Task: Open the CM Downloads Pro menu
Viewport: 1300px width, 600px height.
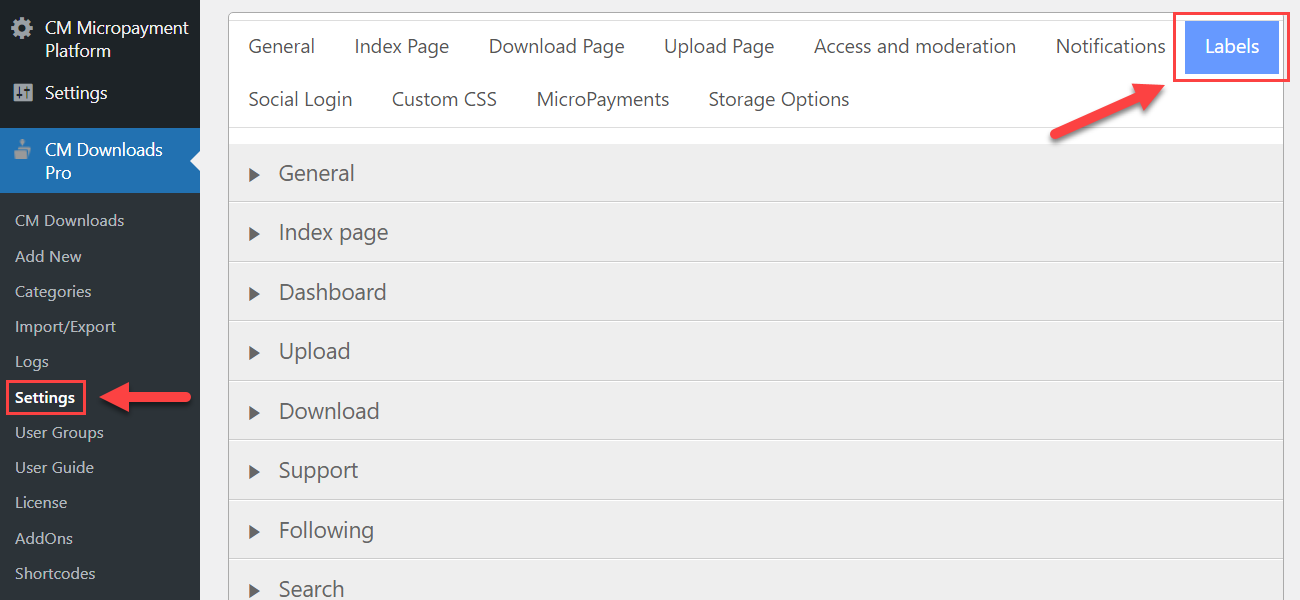Action: (100, 161)
